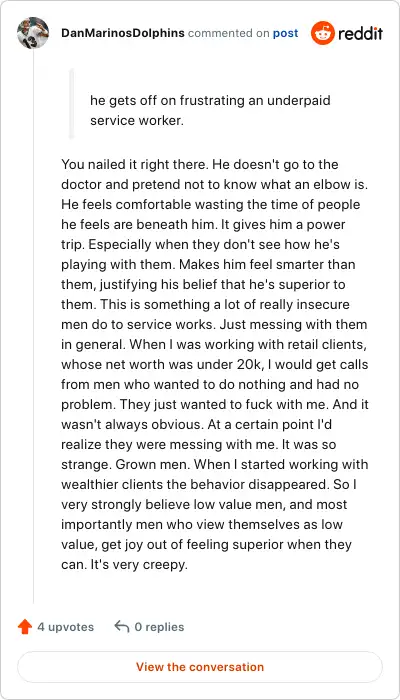Open the DanMarinosDolphins username link
Viewport: 400px width, 700px height.
(123, 33)
